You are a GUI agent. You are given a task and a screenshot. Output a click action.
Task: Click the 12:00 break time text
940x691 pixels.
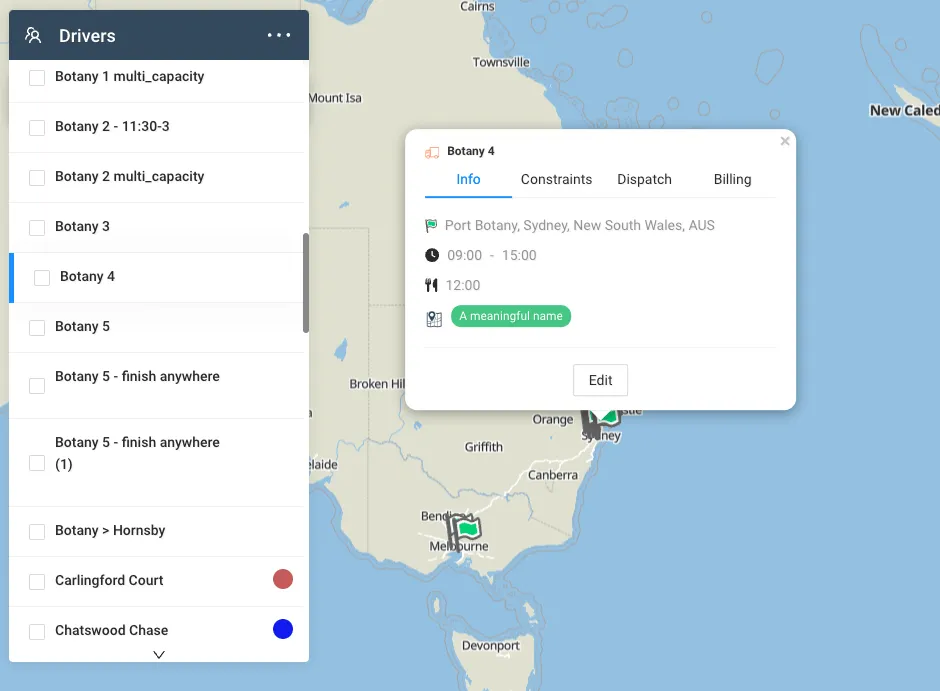(x=463, y=285)
